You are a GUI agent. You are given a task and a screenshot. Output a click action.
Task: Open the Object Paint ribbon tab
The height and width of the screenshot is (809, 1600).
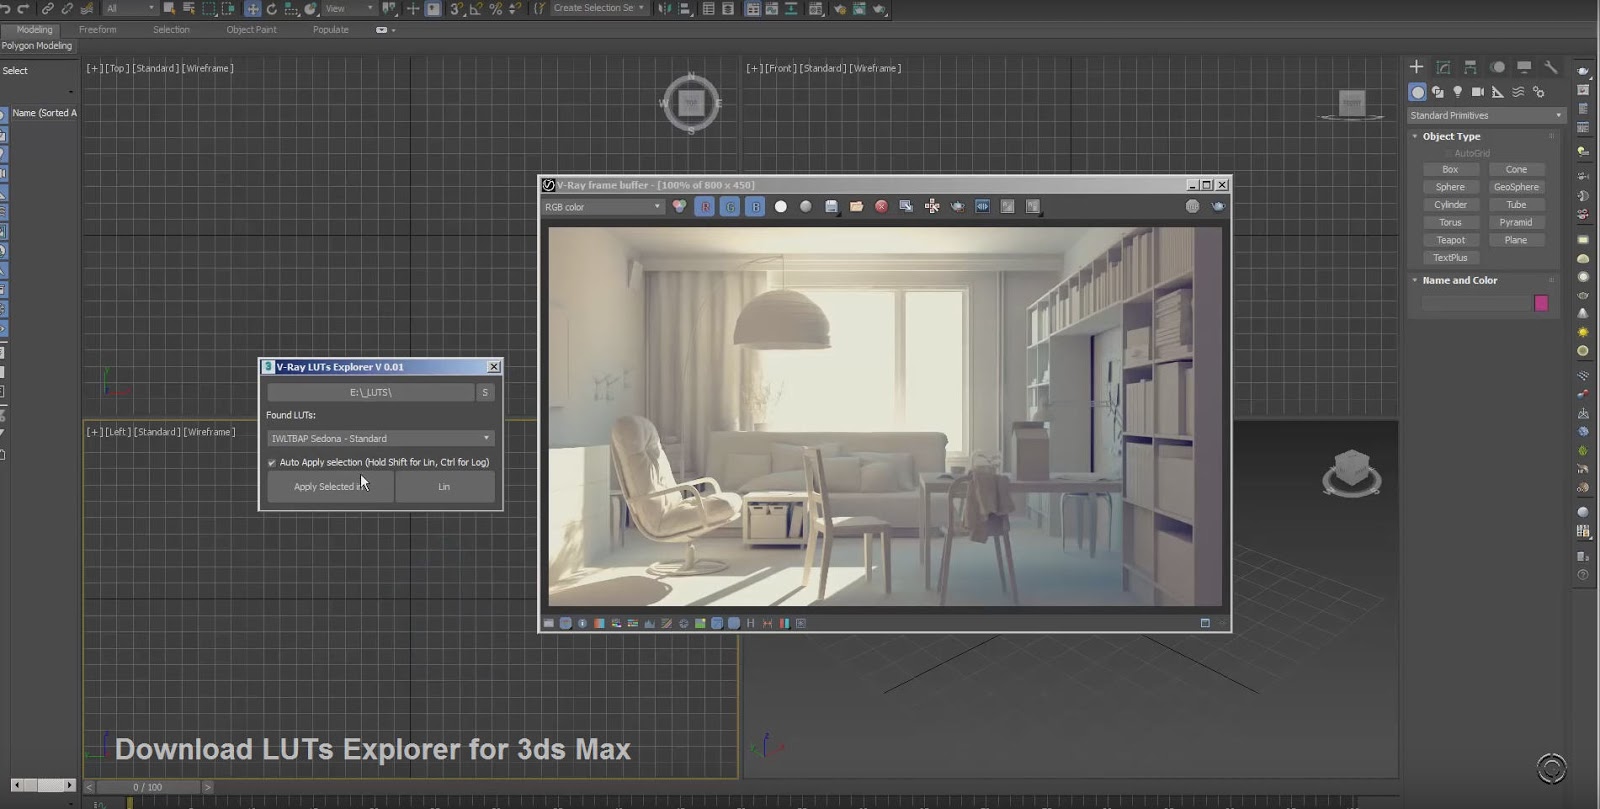[x=251, y=30]
